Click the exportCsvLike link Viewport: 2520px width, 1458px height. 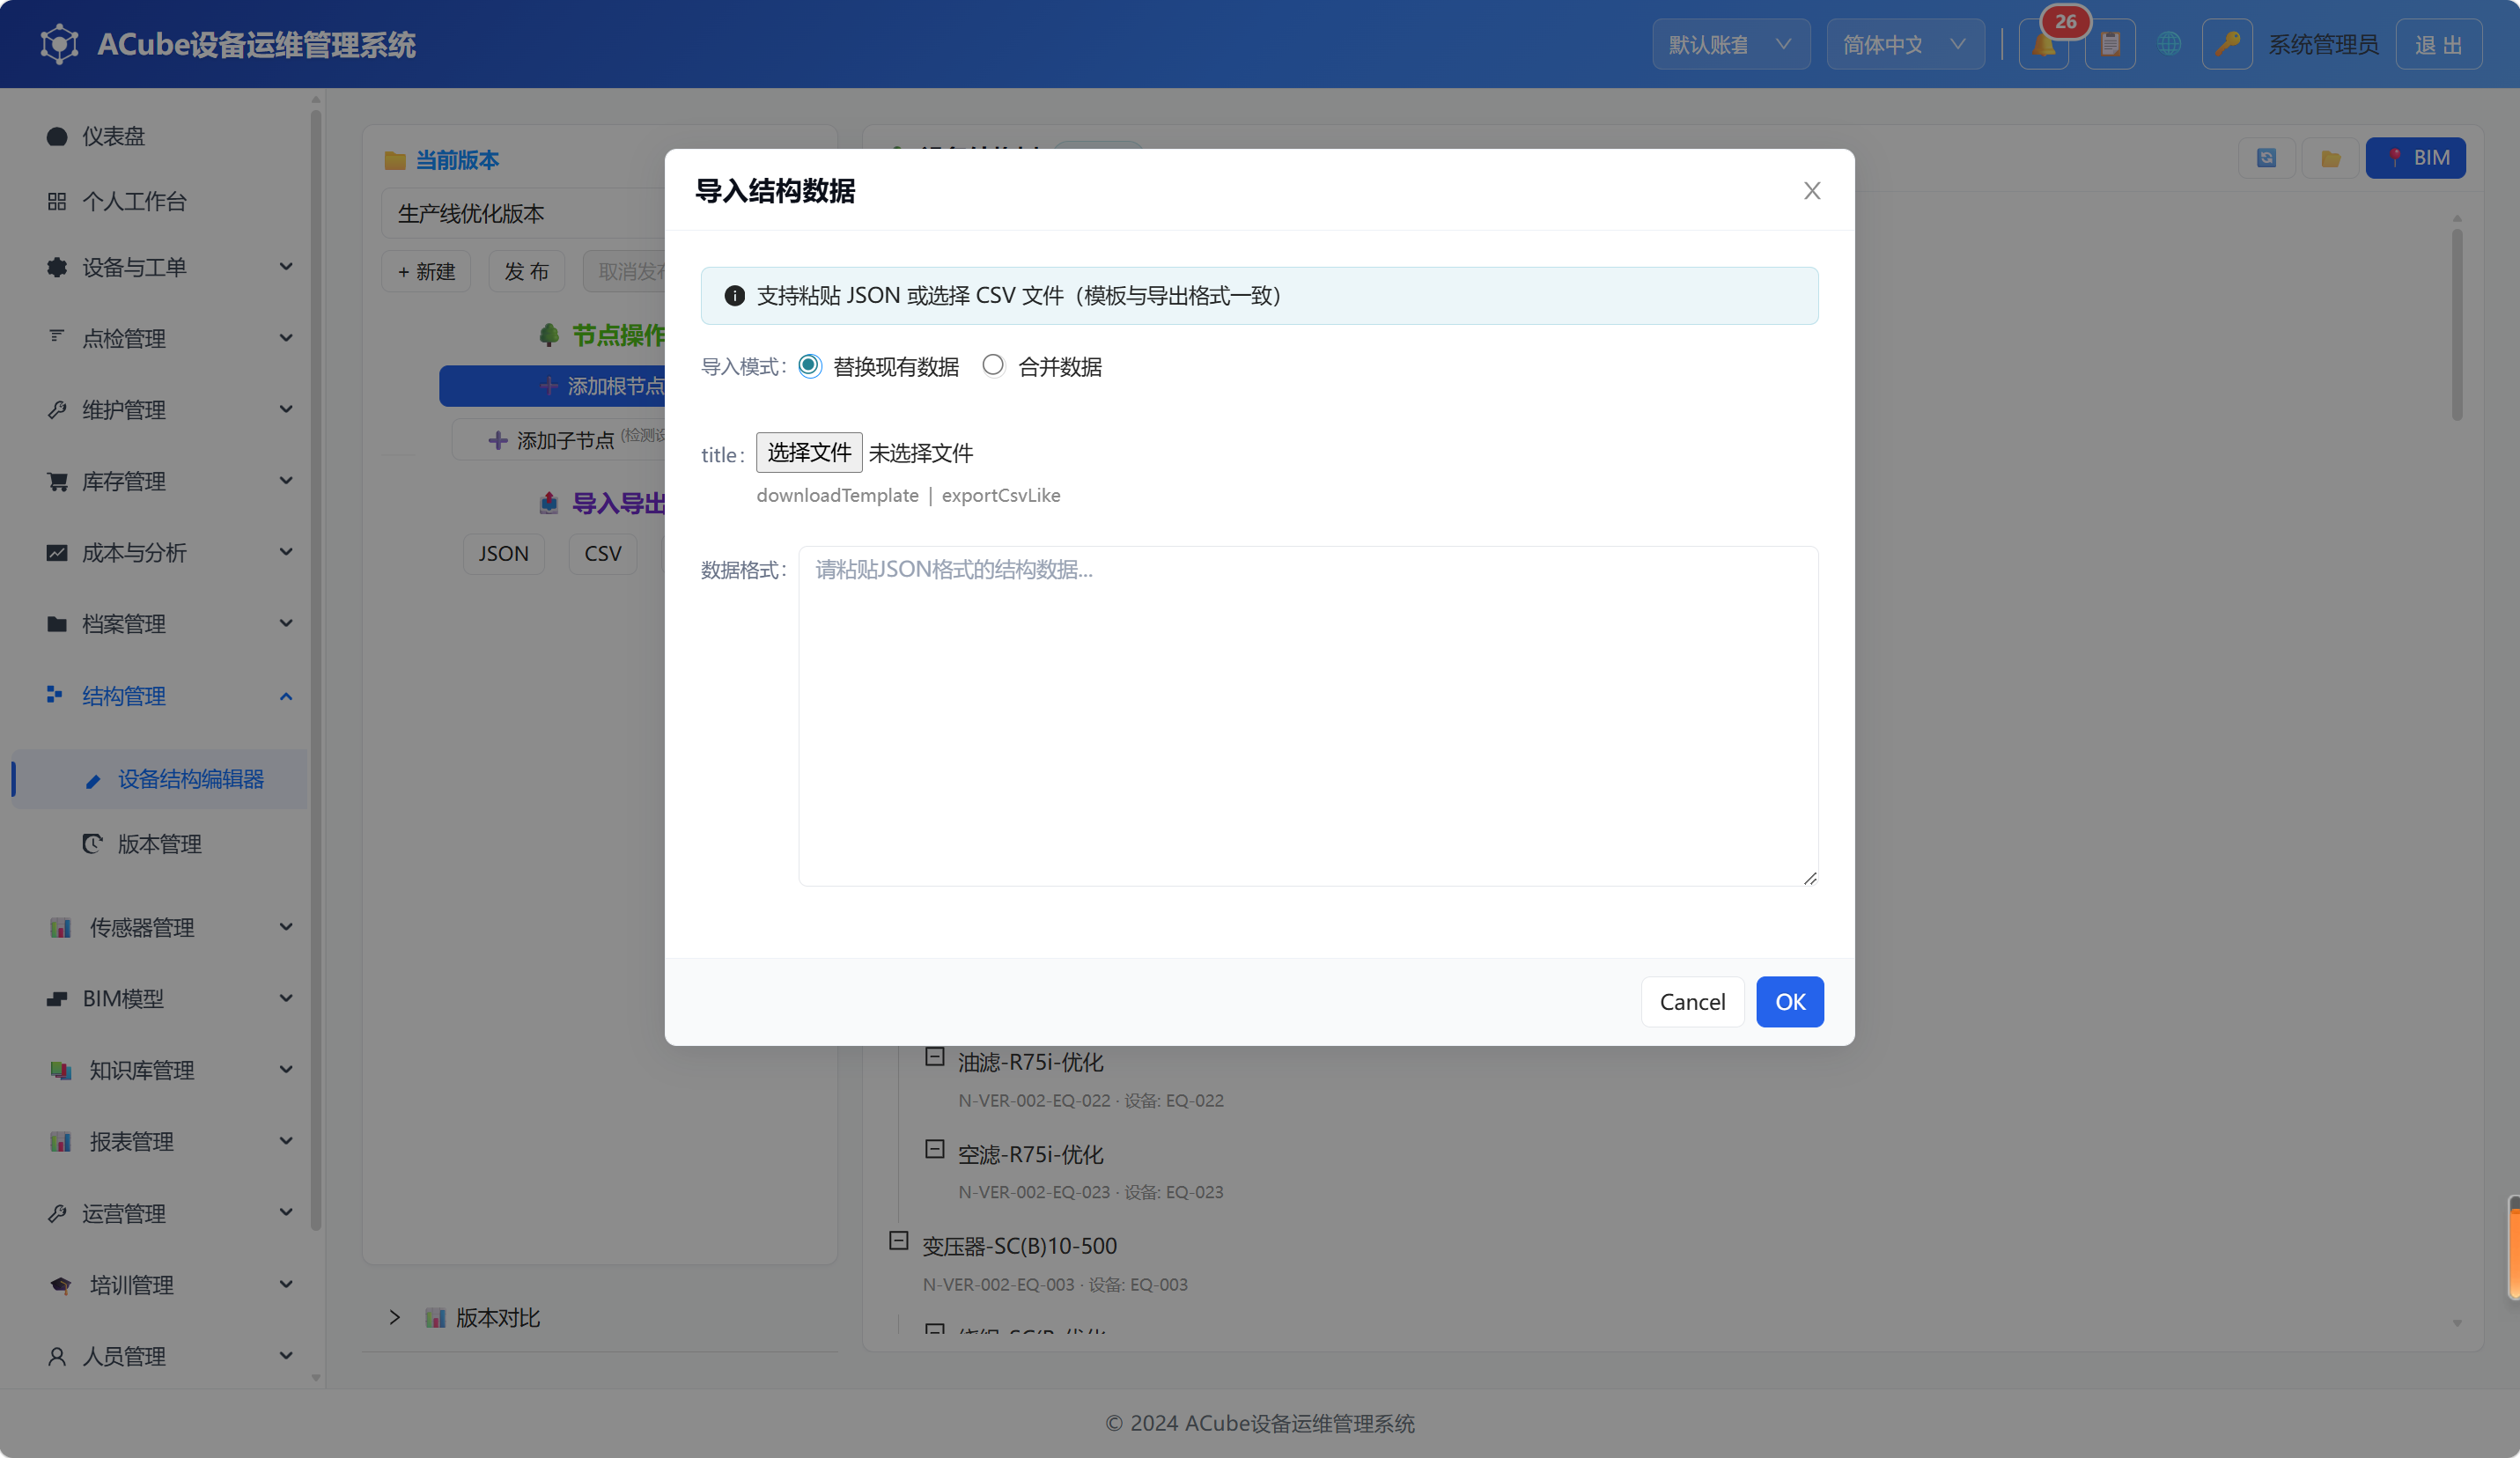[x=1001, y=495]
